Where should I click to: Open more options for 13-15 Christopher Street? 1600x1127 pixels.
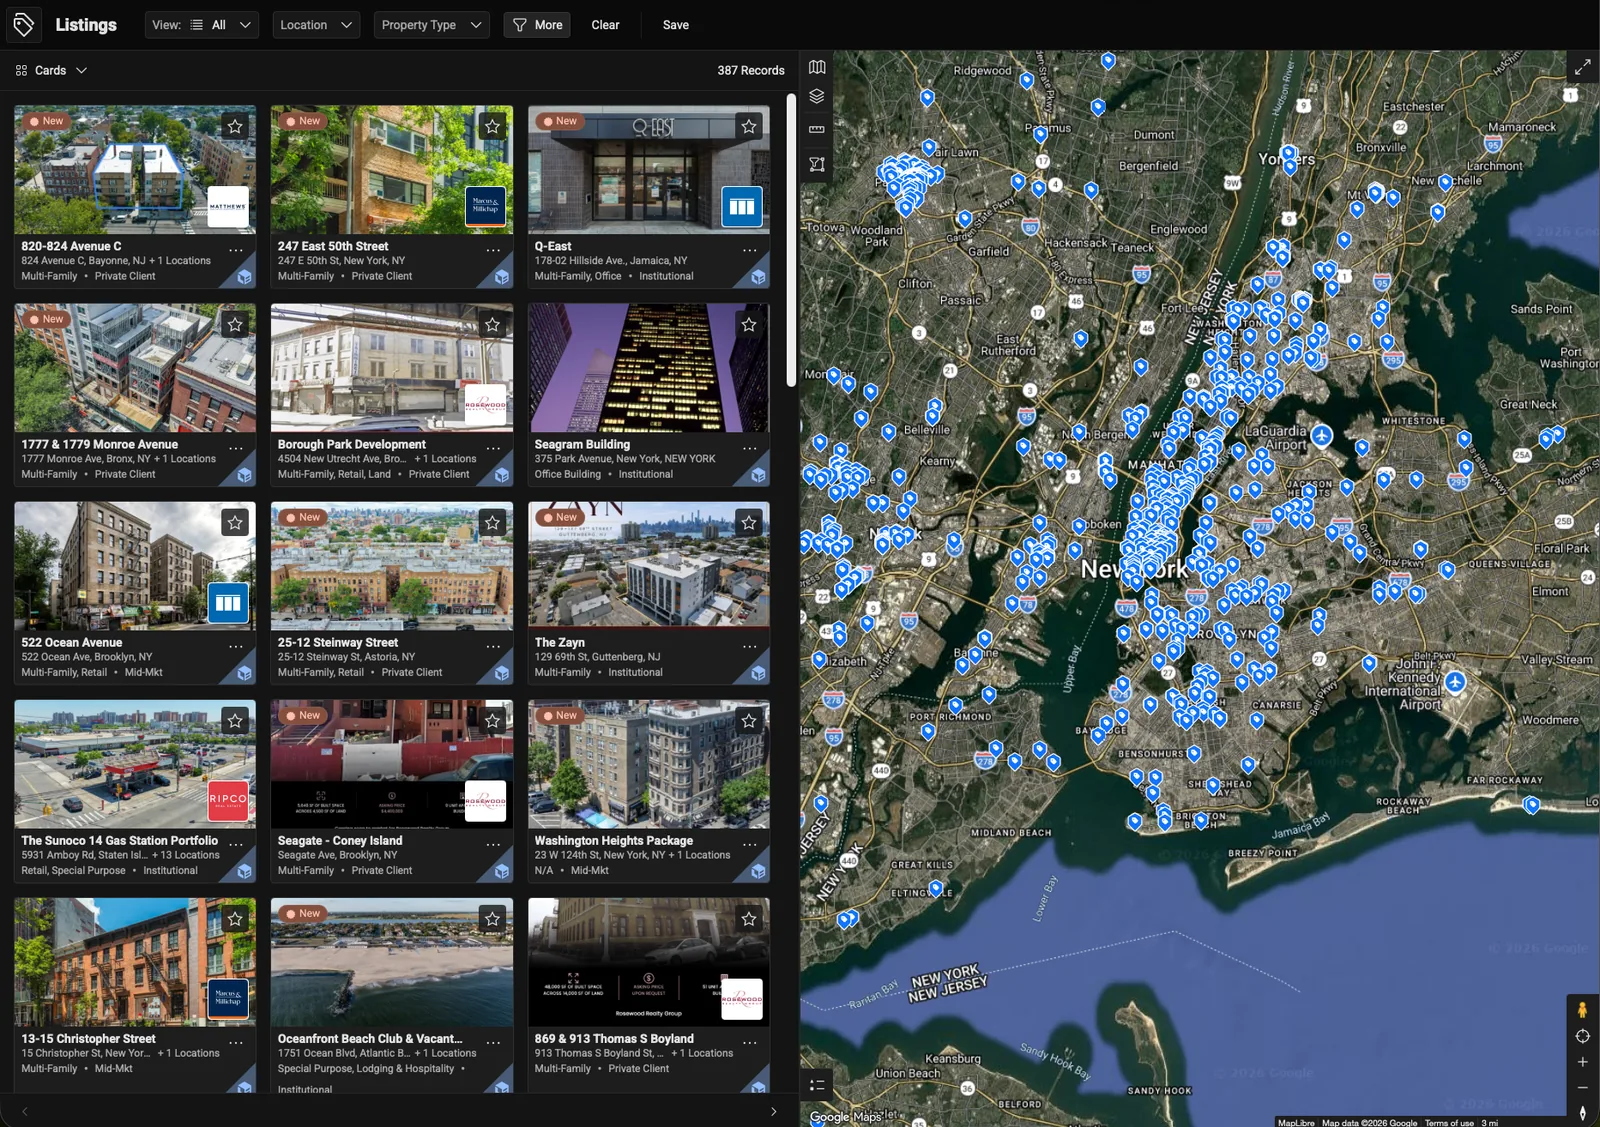(236, 1042)
